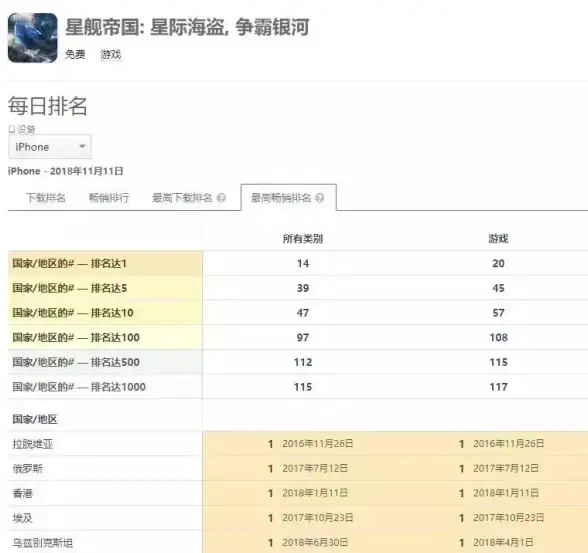
Task: Click 2018年6月30日 date in 乌兹别克斯坦 row
Action: 315,543
